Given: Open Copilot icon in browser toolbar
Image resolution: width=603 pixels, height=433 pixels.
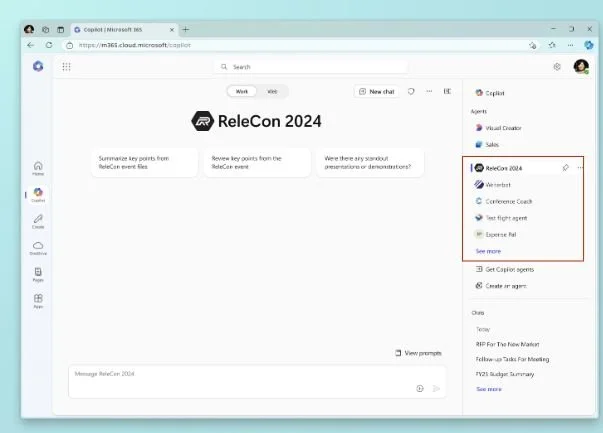Looking at the screenshot, I should pyautogui.click(x=589, y=45).
